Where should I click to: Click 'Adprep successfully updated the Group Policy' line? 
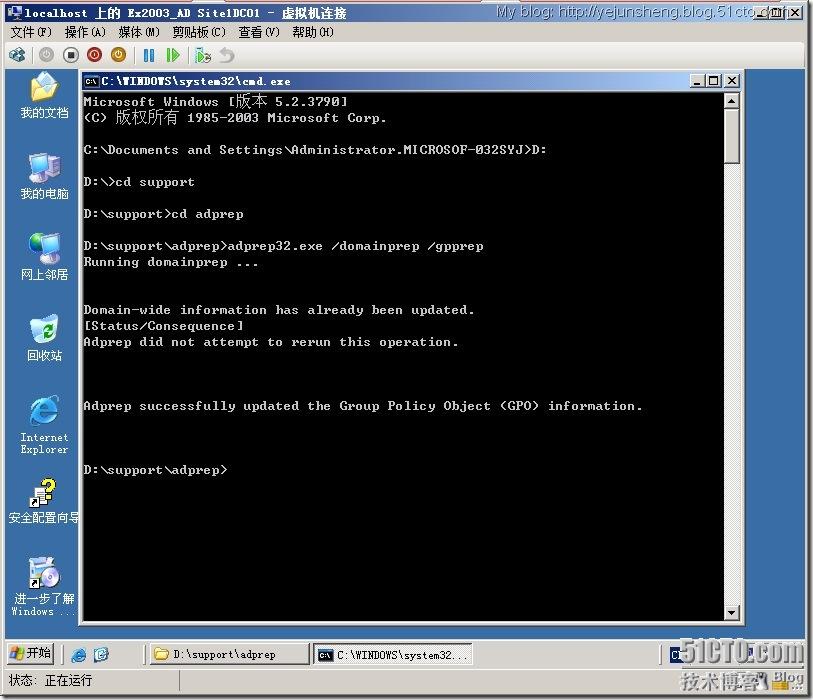click(x=362, y=405)
